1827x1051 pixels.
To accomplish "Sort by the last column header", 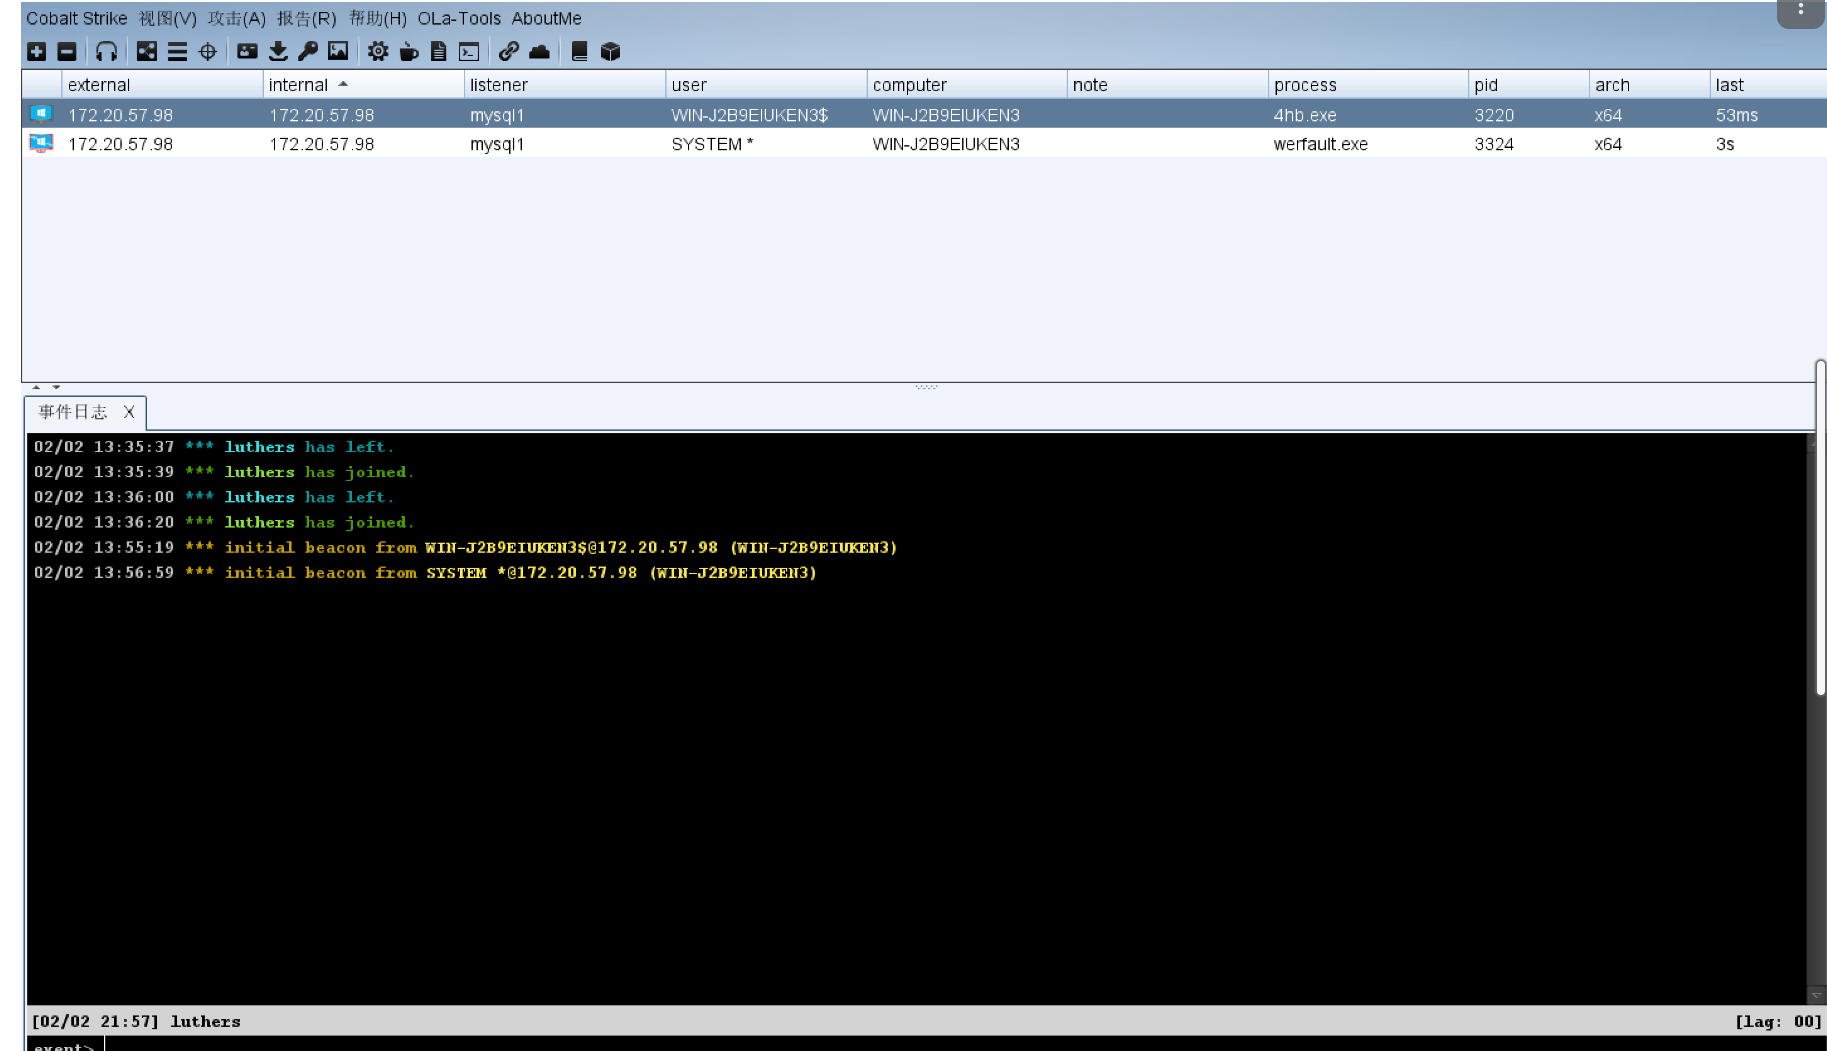I will (1768, 85).
